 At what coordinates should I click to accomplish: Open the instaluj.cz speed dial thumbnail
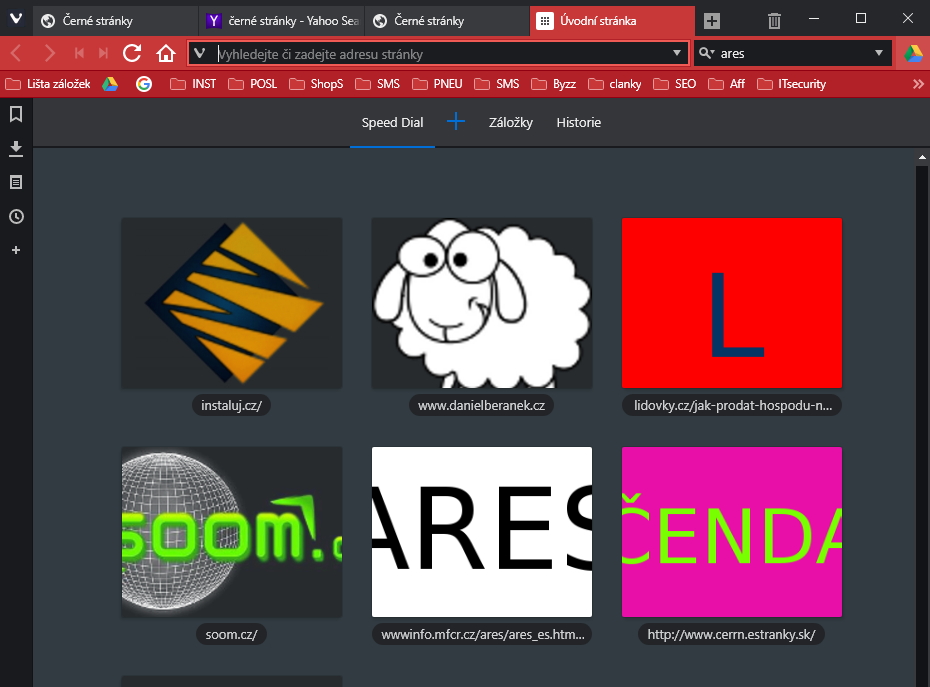(231, 303)
